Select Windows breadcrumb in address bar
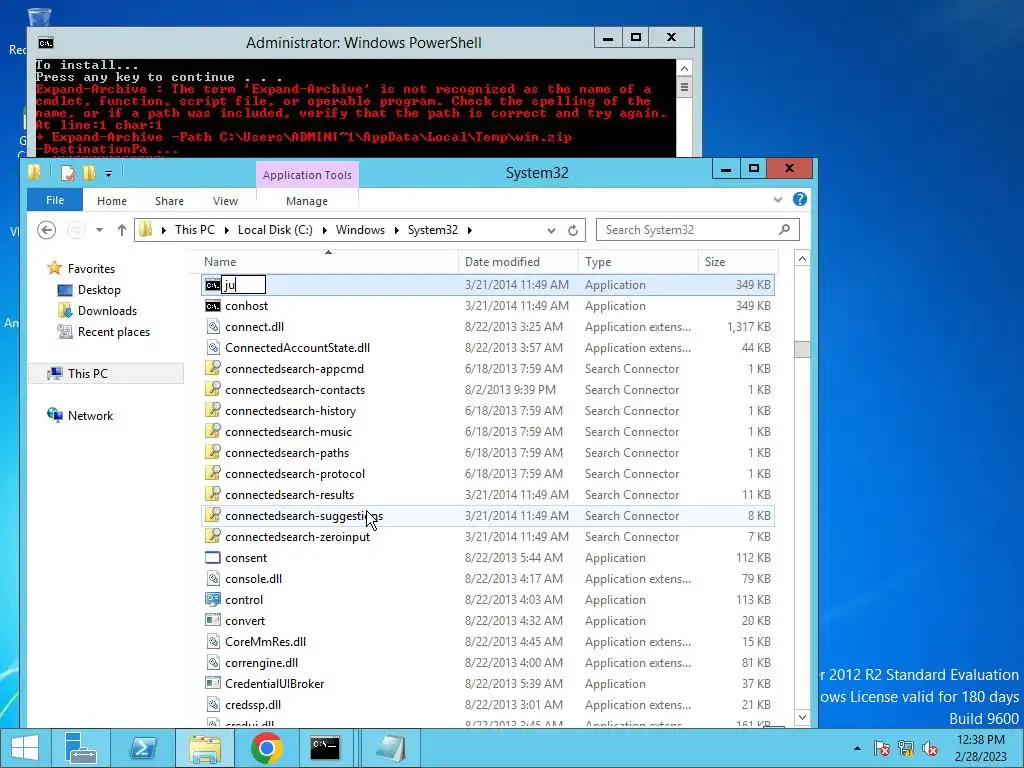The width and height of the screenshot is (1024, 768). pos(360,230)
